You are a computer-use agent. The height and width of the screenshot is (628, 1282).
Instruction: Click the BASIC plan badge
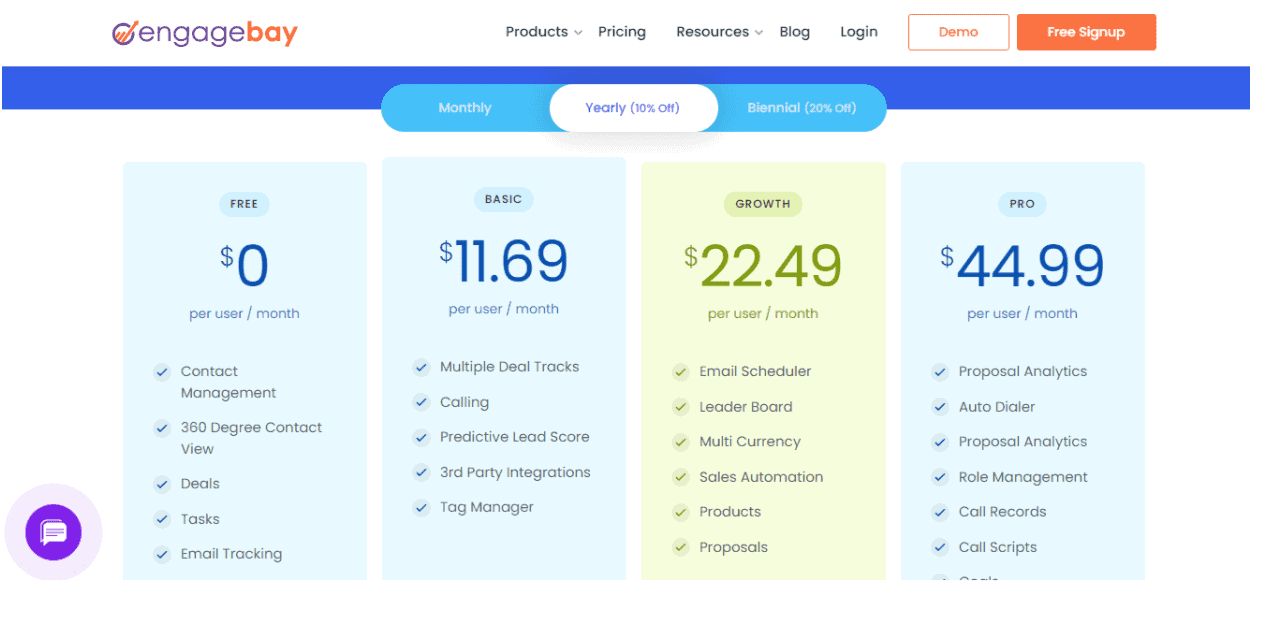tap(503, 199)
